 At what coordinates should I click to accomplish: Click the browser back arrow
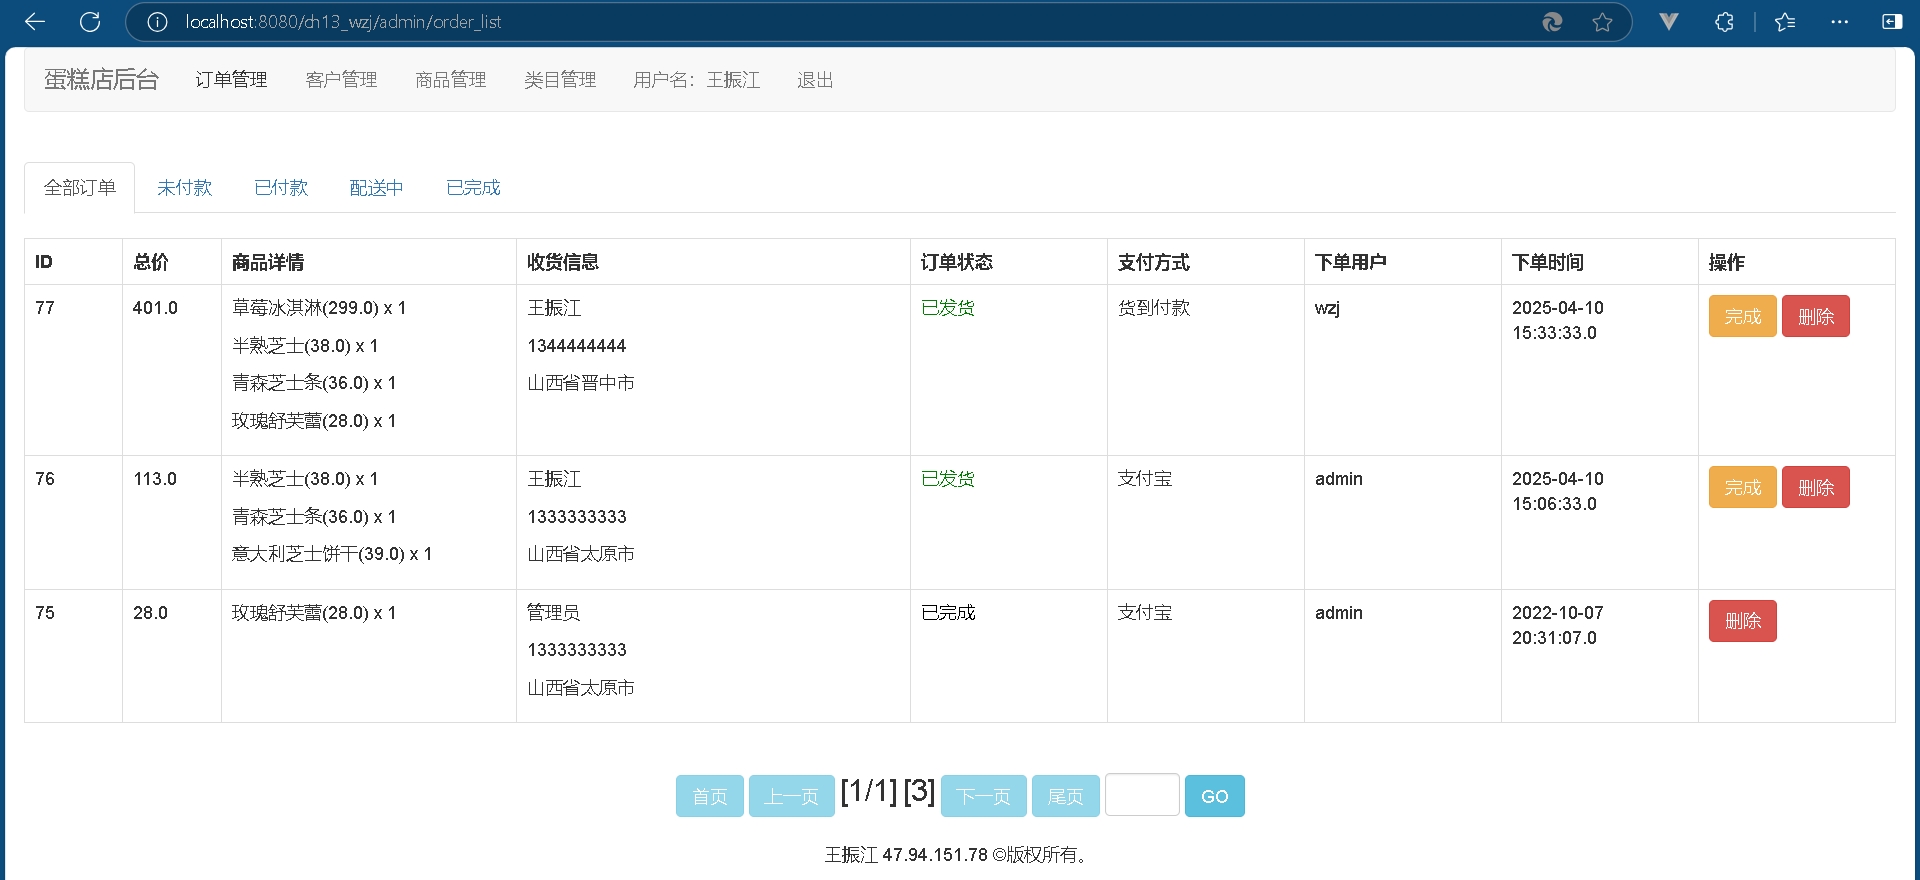(x=35, y=22)
